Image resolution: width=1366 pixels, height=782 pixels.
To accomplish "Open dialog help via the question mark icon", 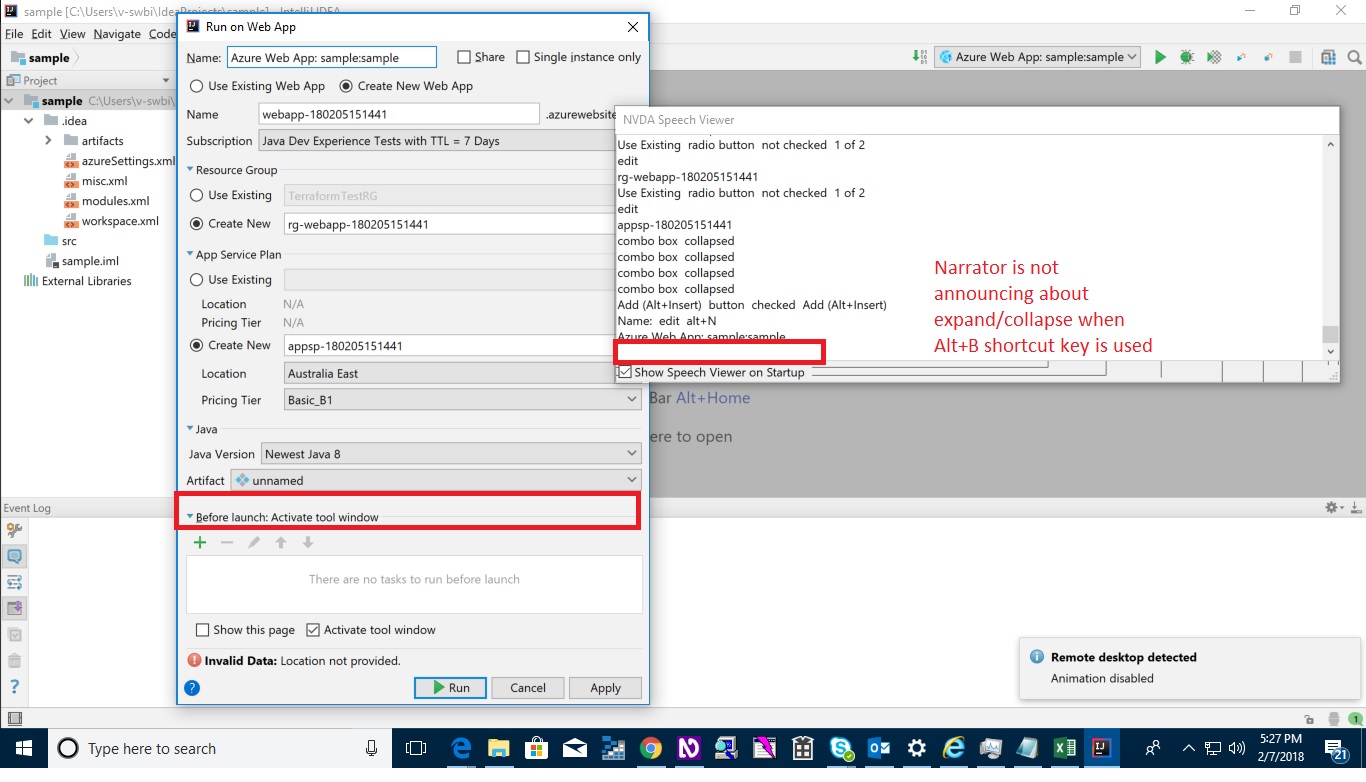I will coord(192,687).
